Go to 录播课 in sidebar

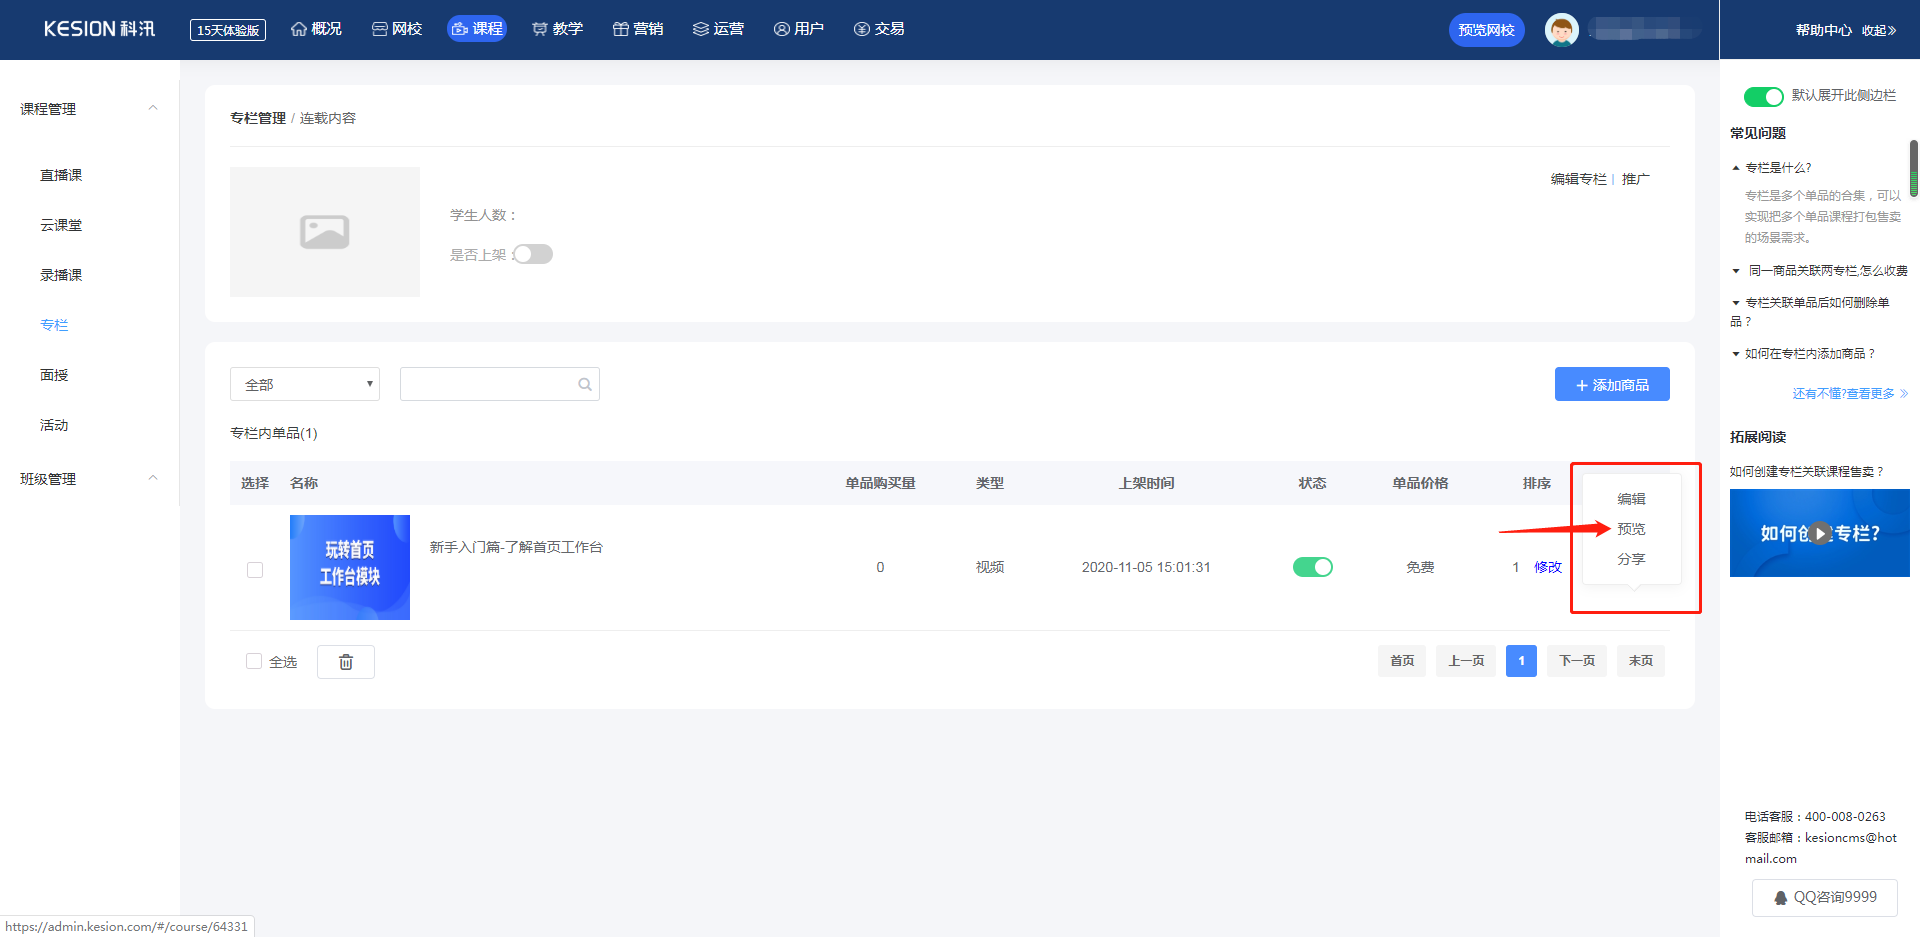(61, 275)
